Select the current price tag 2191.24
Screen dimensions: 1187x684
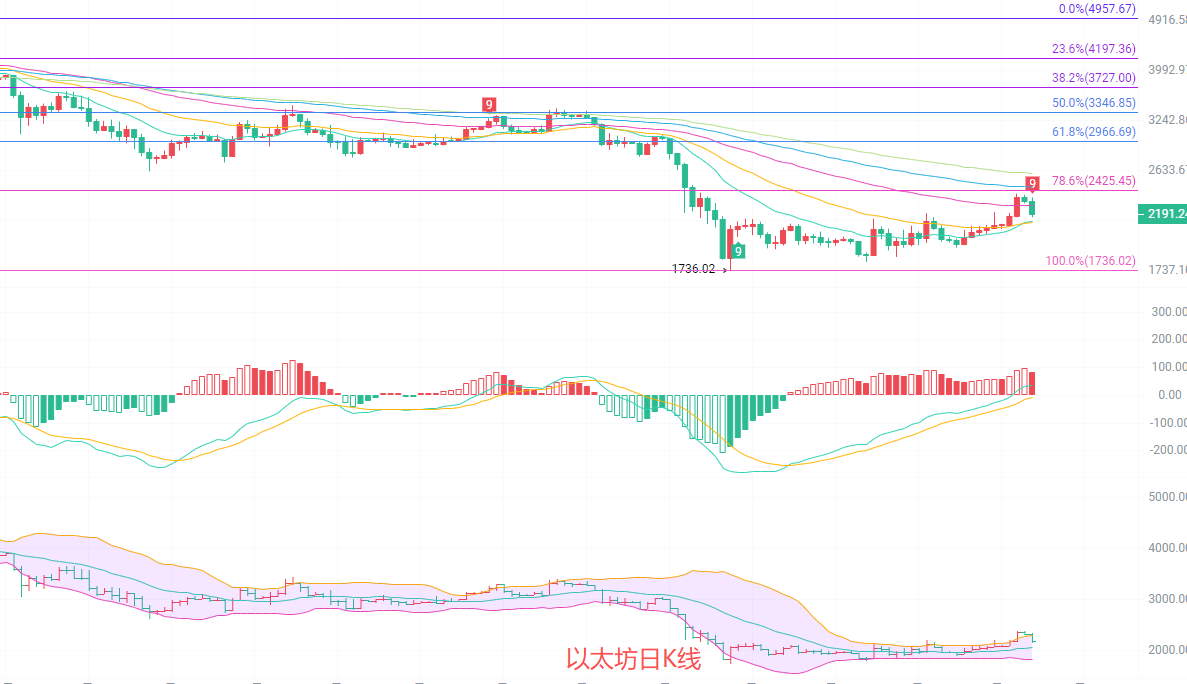pos(1162,214)
